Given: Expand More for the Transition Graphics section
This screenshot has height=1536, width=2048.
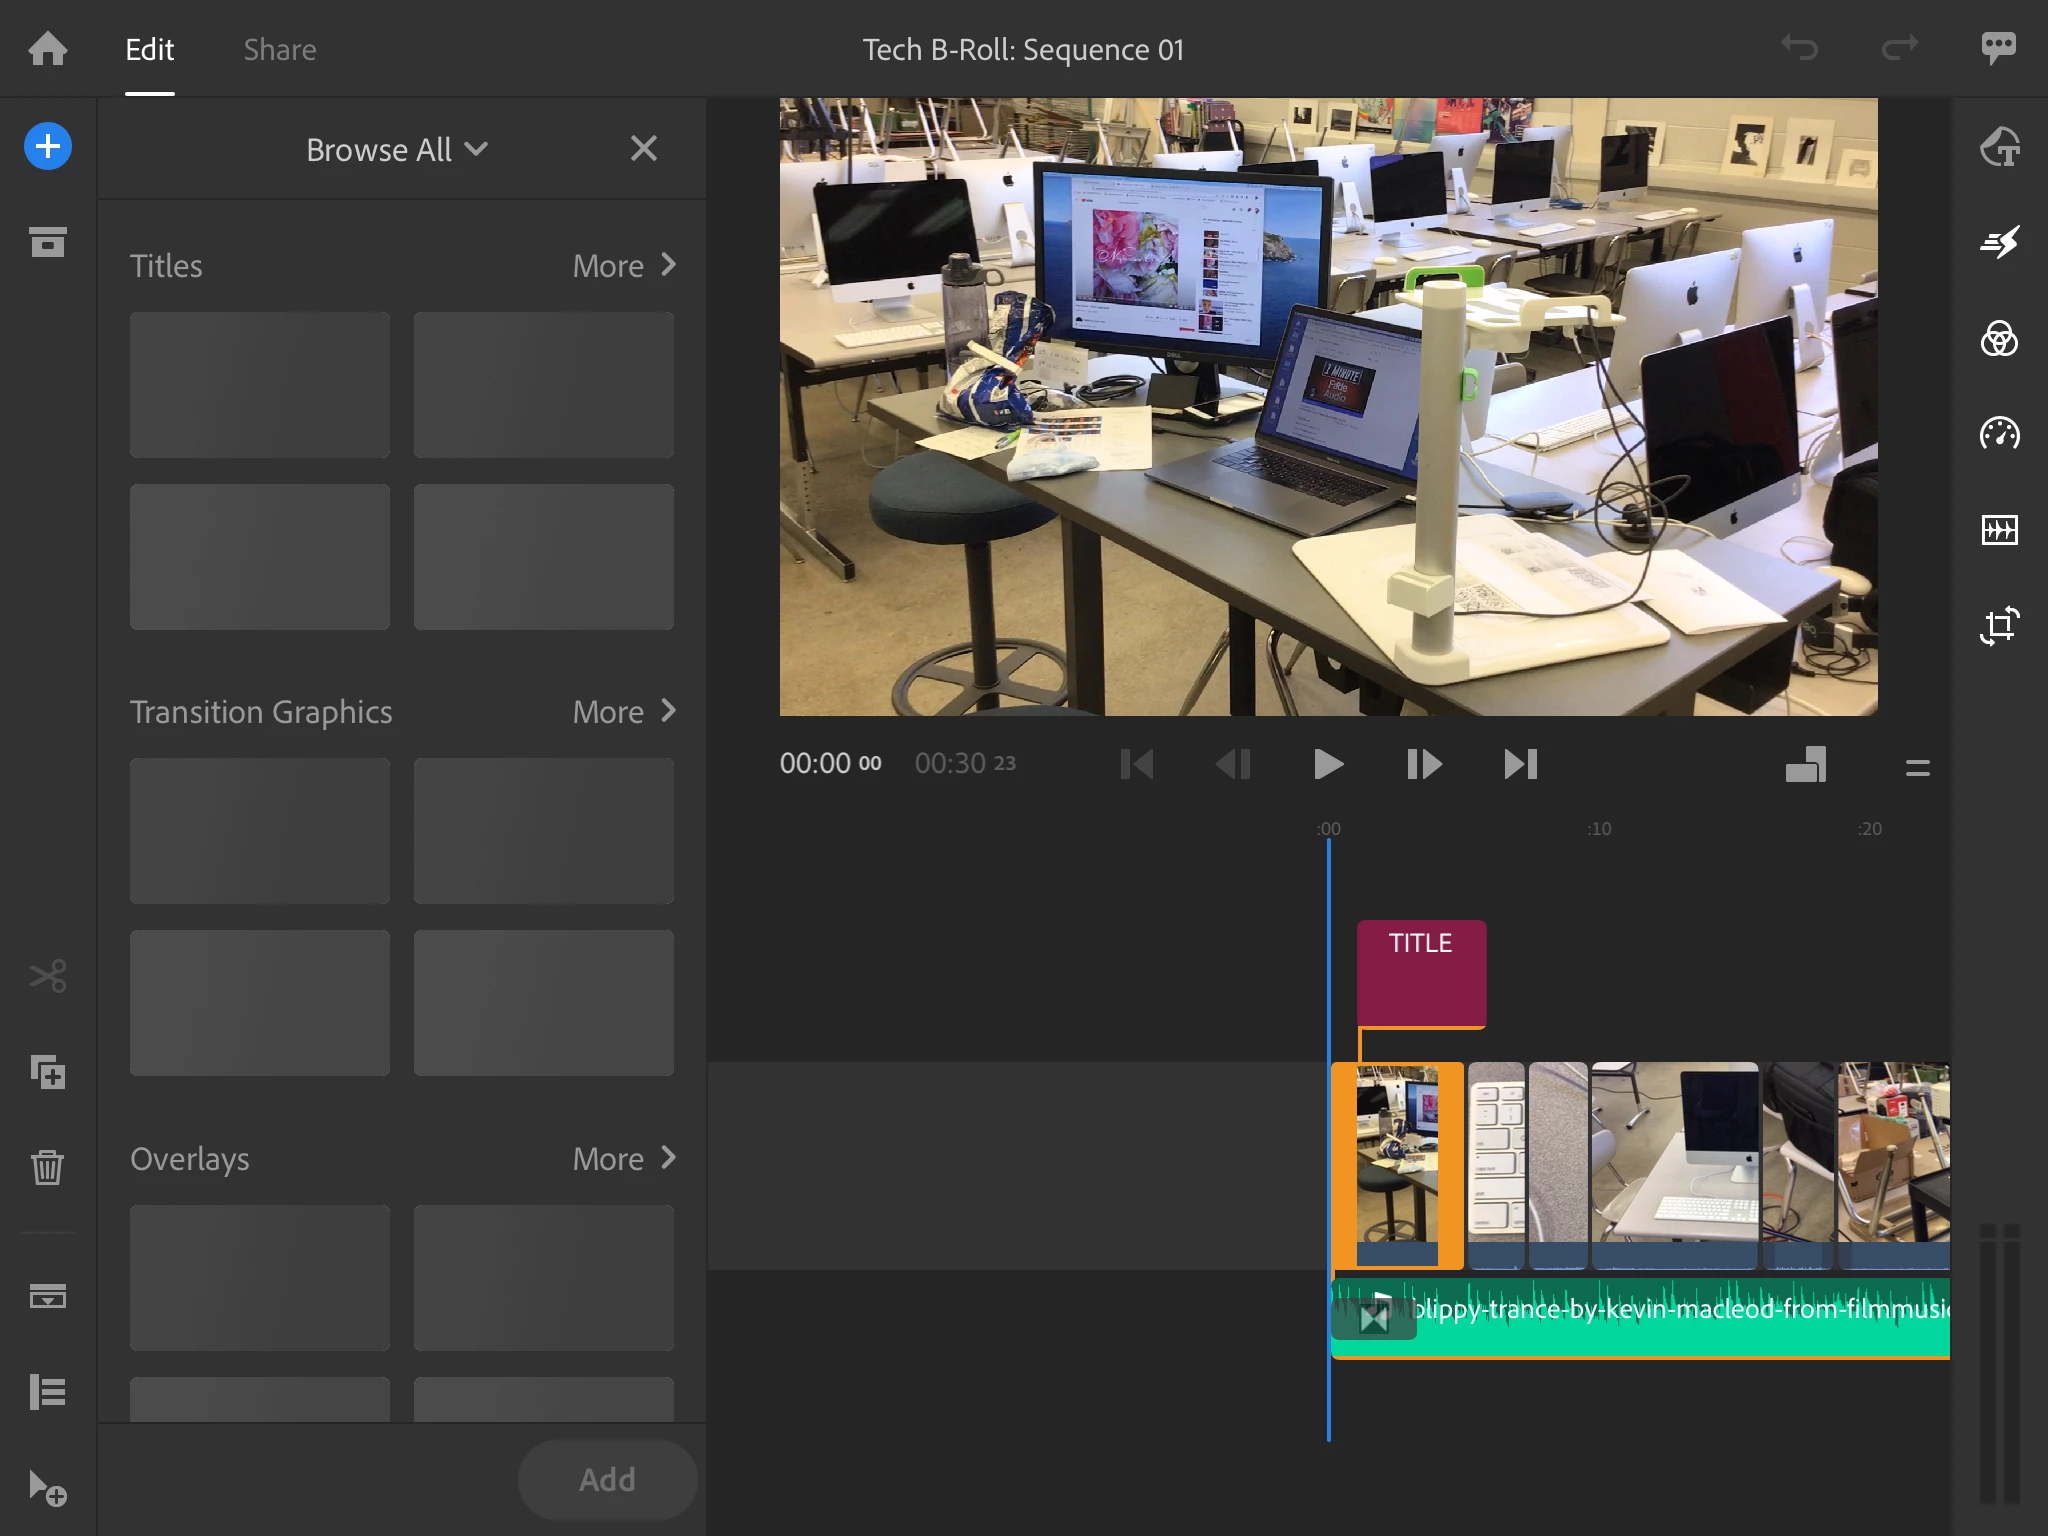Looking at the screenshot, I should tap(624, 712).
